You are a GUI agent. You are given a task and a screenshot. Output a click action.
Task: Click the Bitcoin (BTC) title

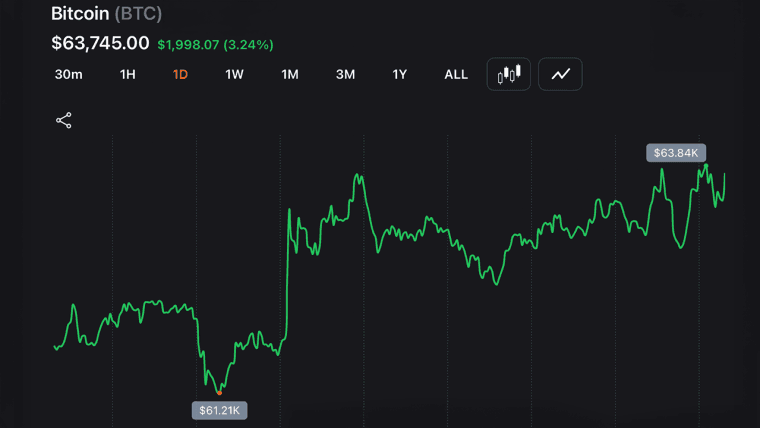106,14
